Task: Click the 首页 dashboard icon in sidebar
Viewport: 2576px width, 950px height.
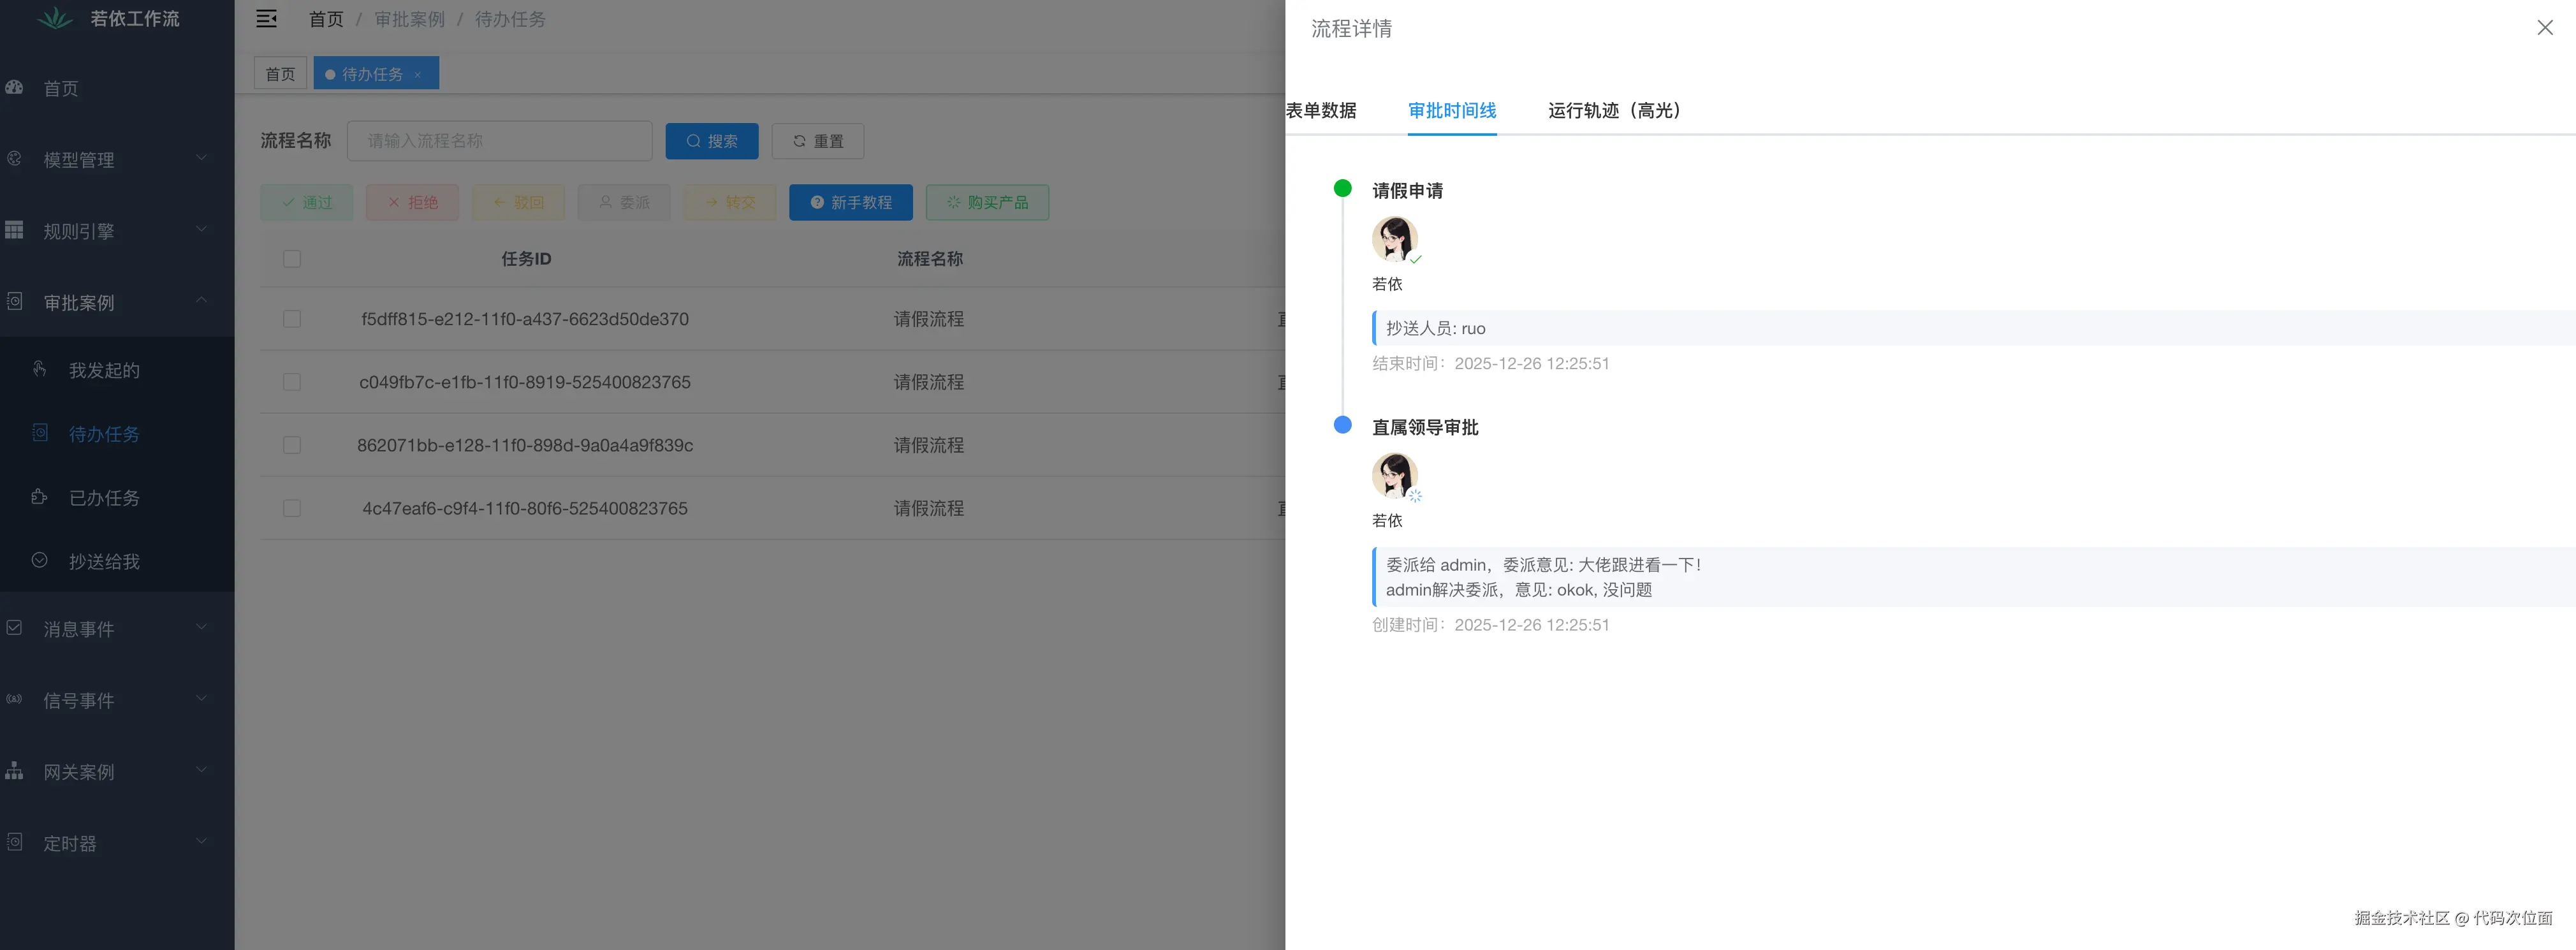Action: 14,88
